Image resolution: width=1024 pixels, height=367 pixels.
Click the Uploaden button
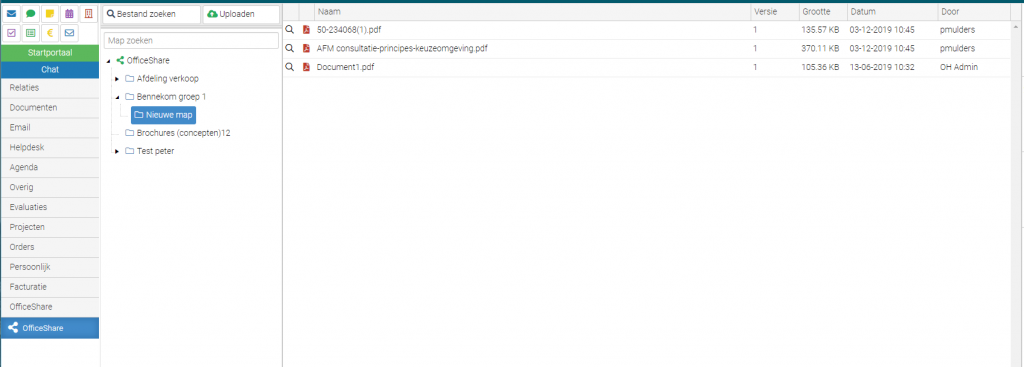241,14
